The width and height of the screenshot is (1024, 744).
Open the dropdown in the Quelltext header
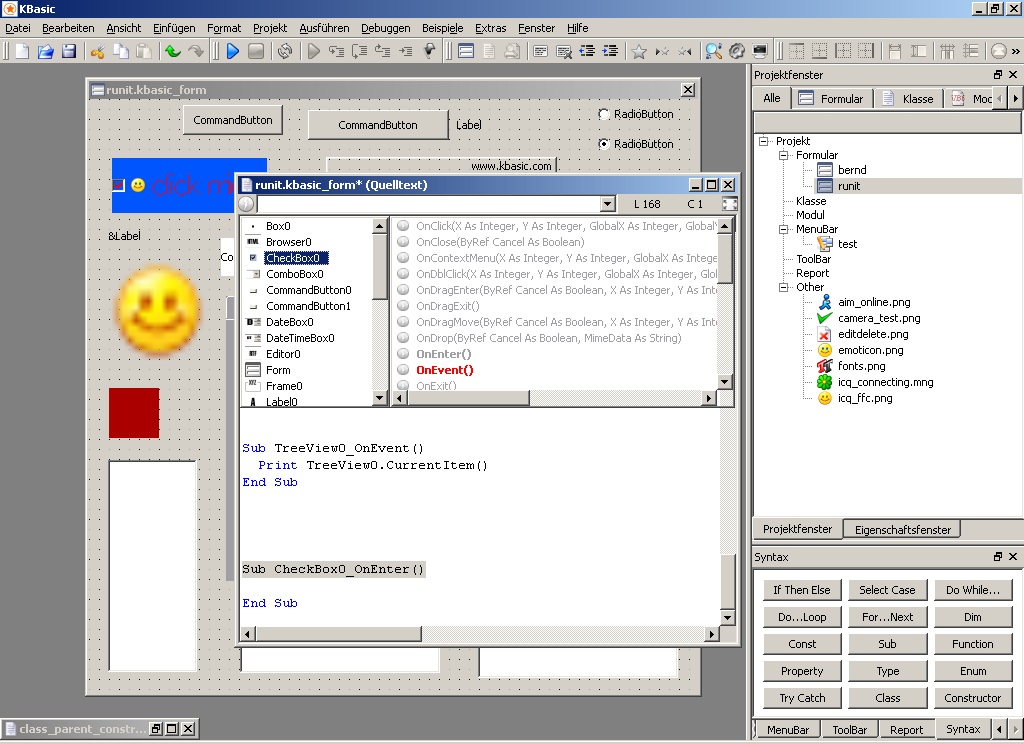pos(607,204)
